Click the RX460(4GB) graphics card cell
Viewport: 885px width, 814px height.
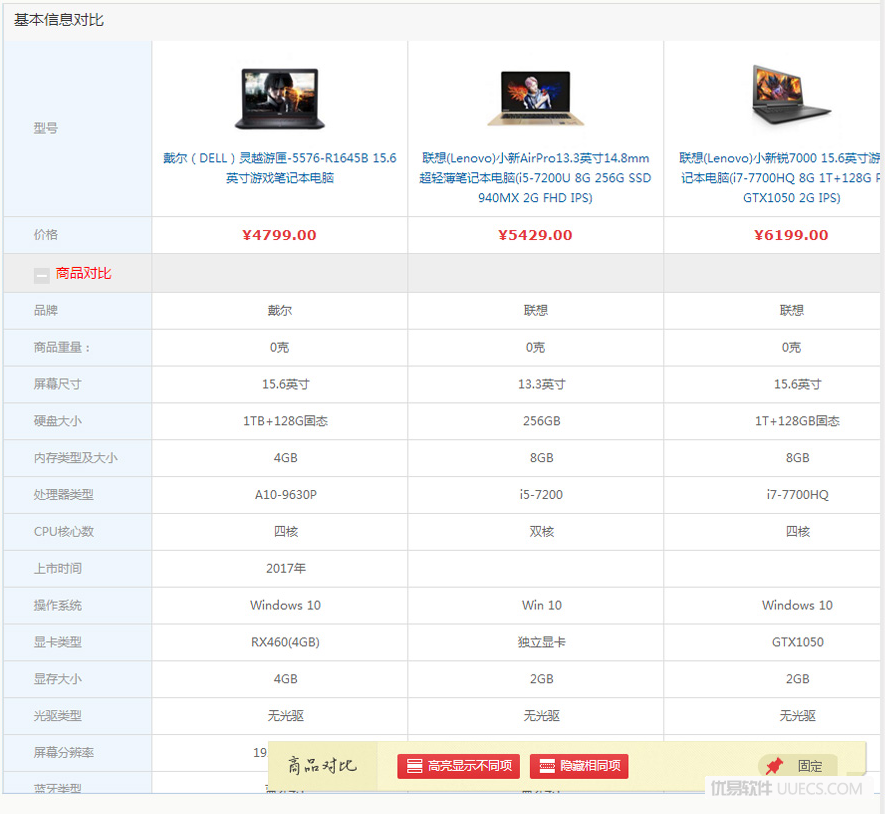click(285, 642)
